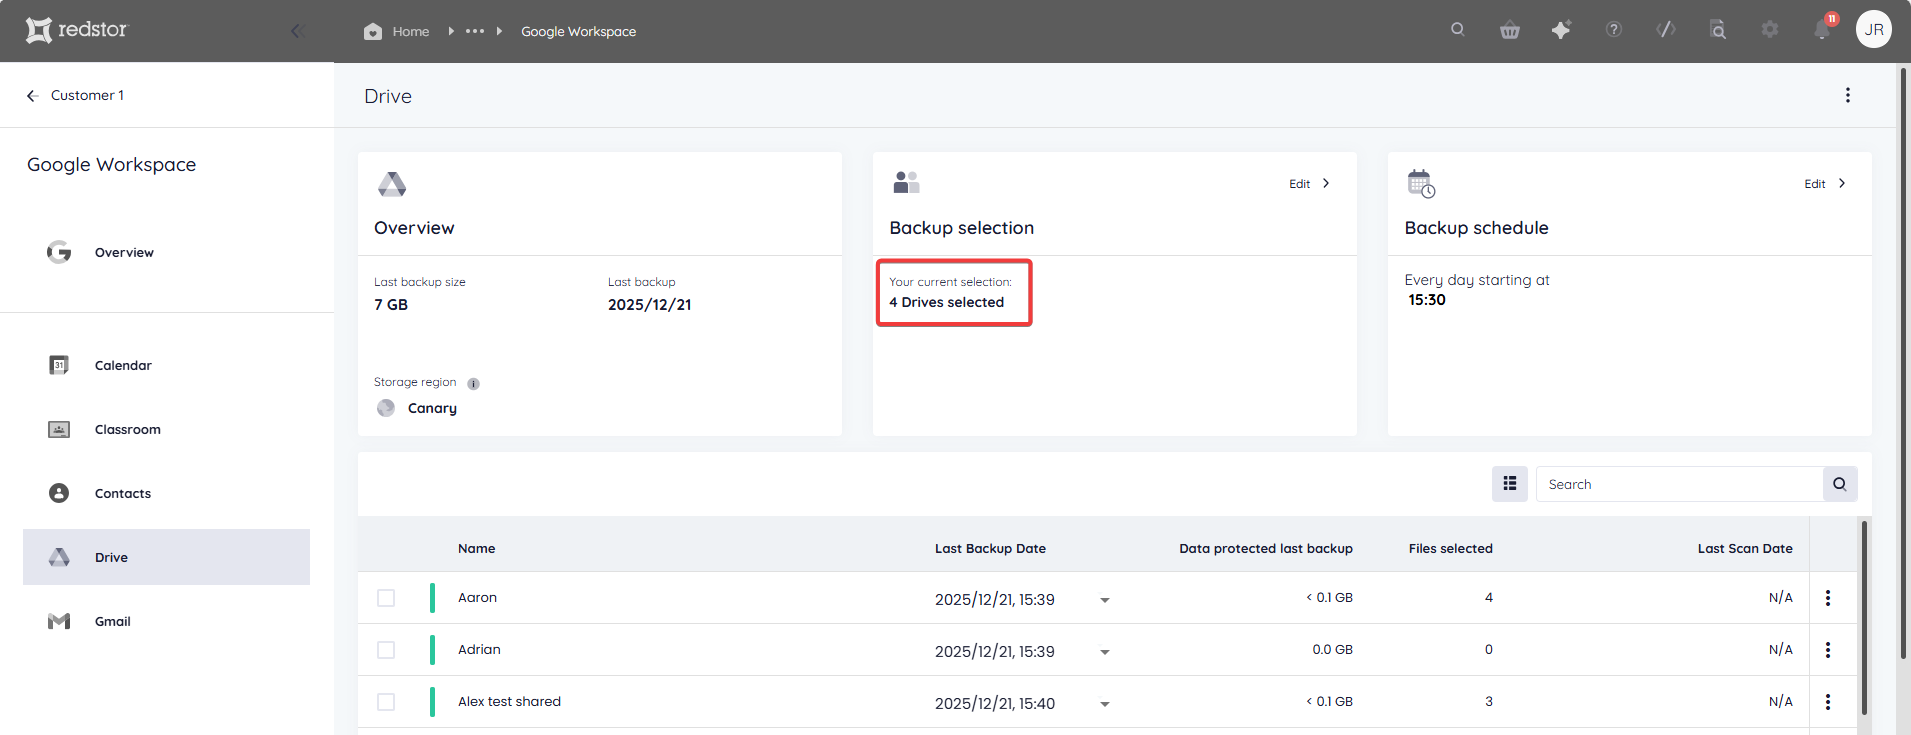This screenshot has width=1911, height=735.
Task: Select the checkbox for Adrian
Action: click(386, 650)
